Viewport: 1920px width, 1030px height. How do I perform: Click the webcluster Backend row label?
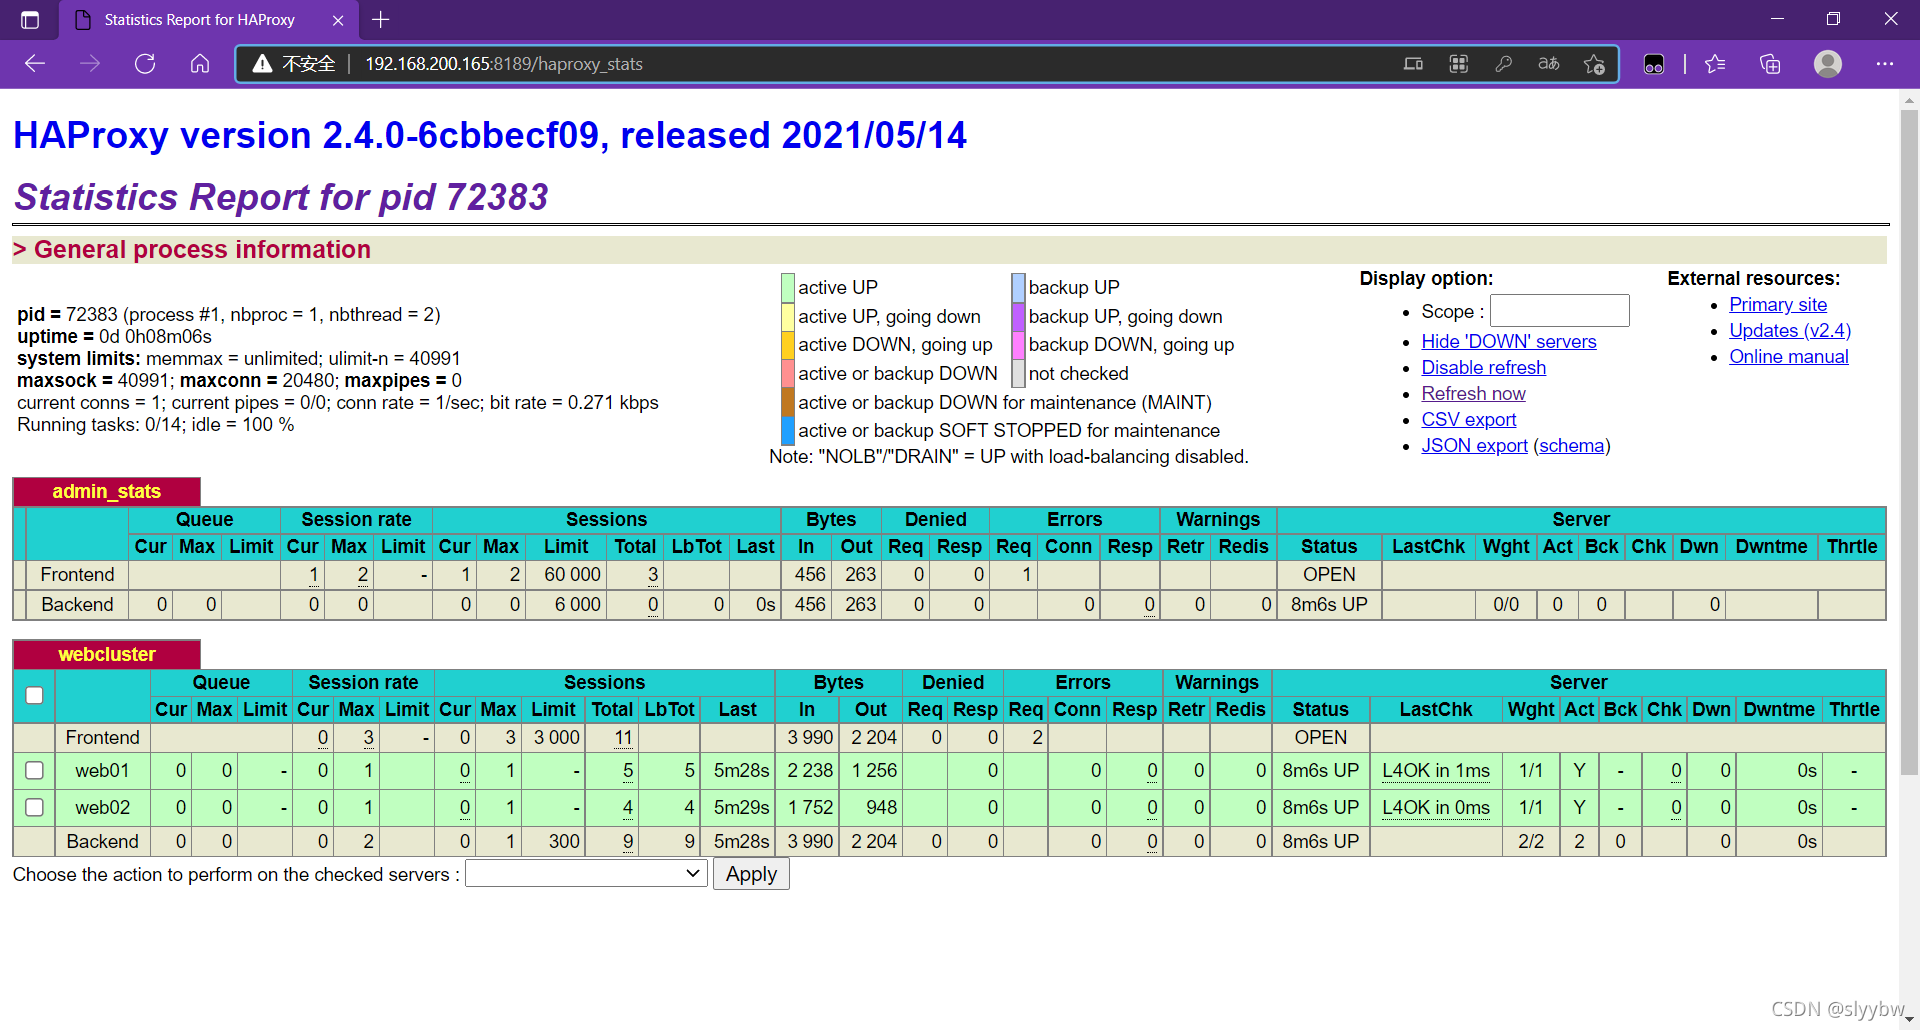click(x=102, y=842)
